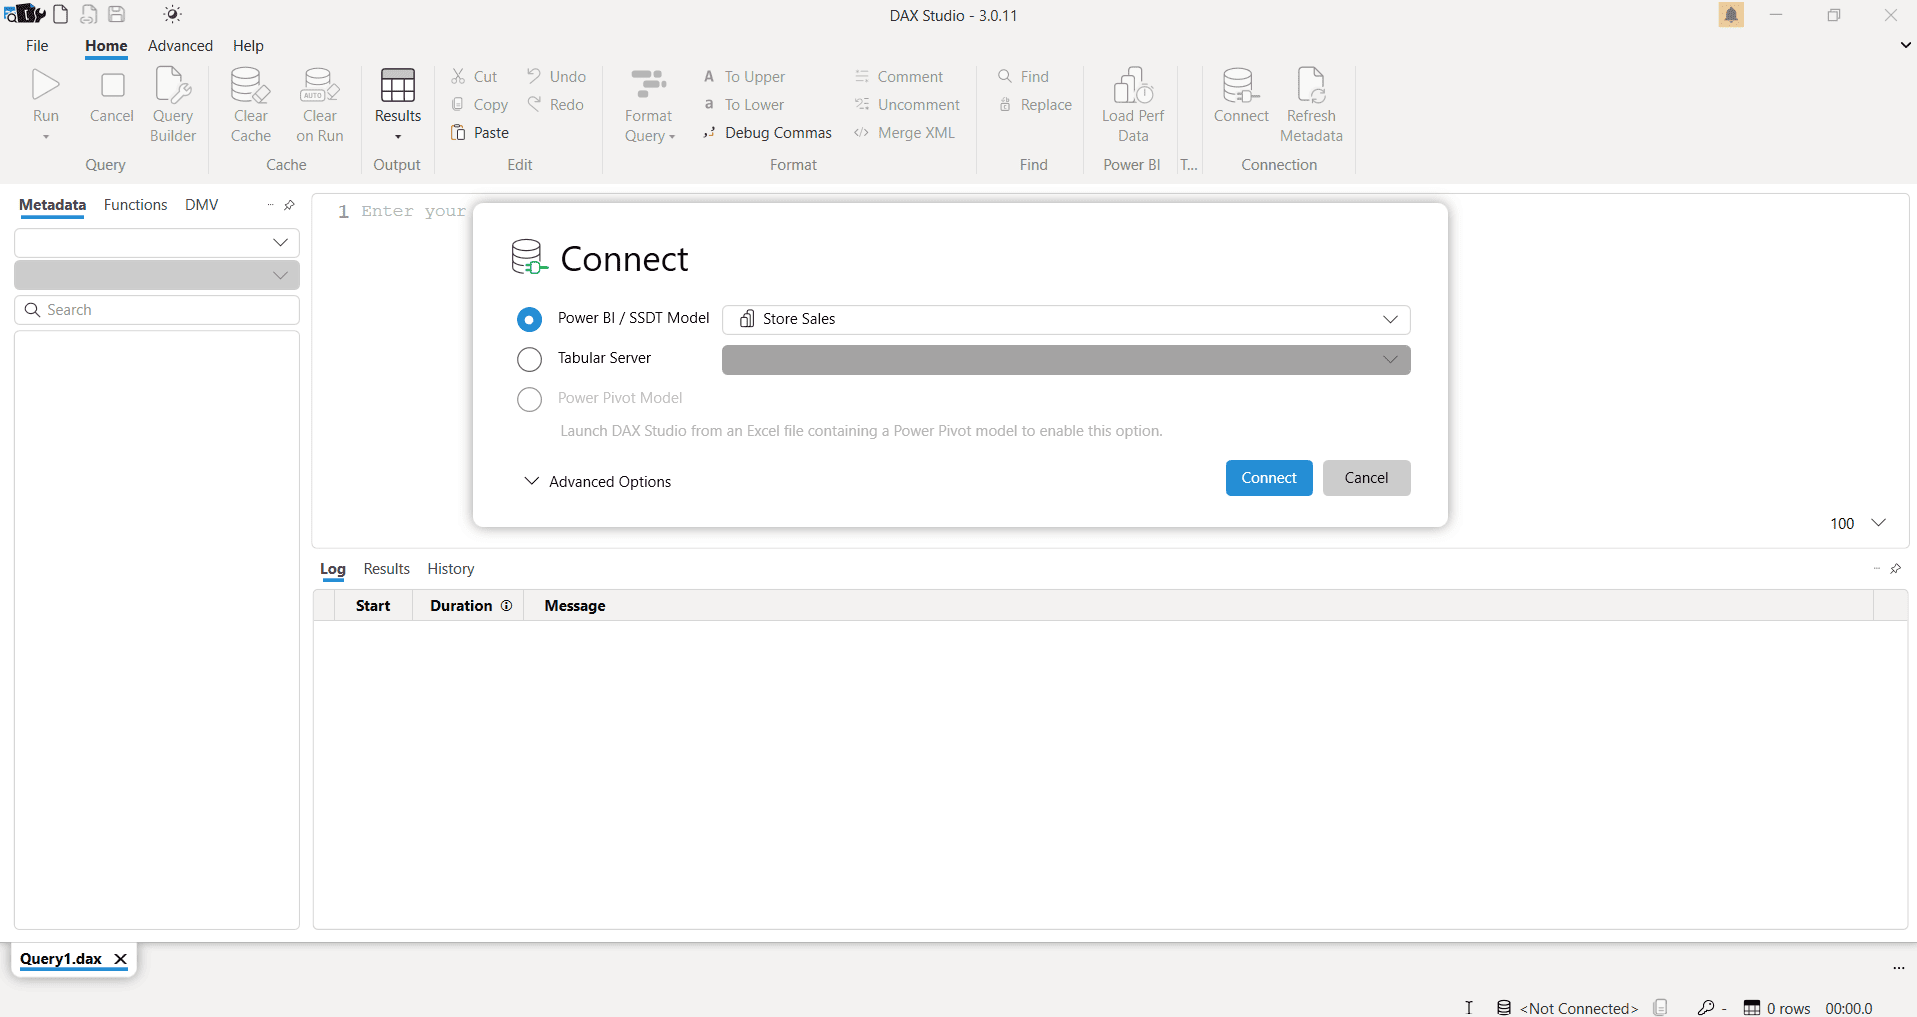
Task: Click Refresh Metadata icon
Action: [x=1311, y=85]
